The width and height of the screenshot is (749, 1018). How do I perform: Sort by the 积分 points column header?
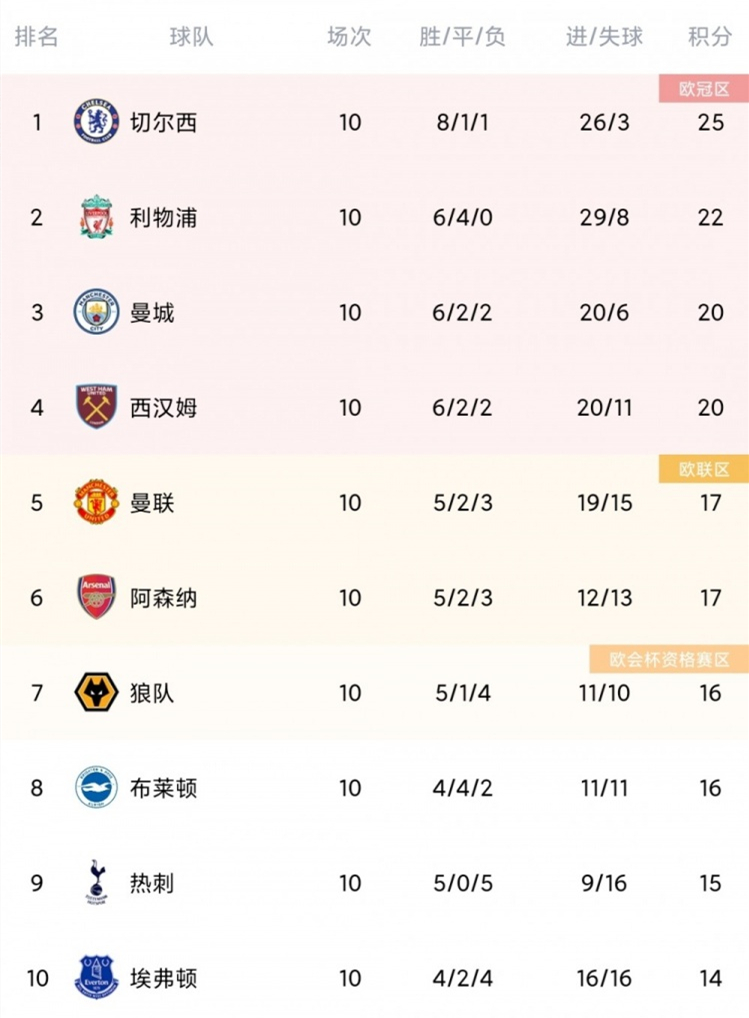coord(710,37)
